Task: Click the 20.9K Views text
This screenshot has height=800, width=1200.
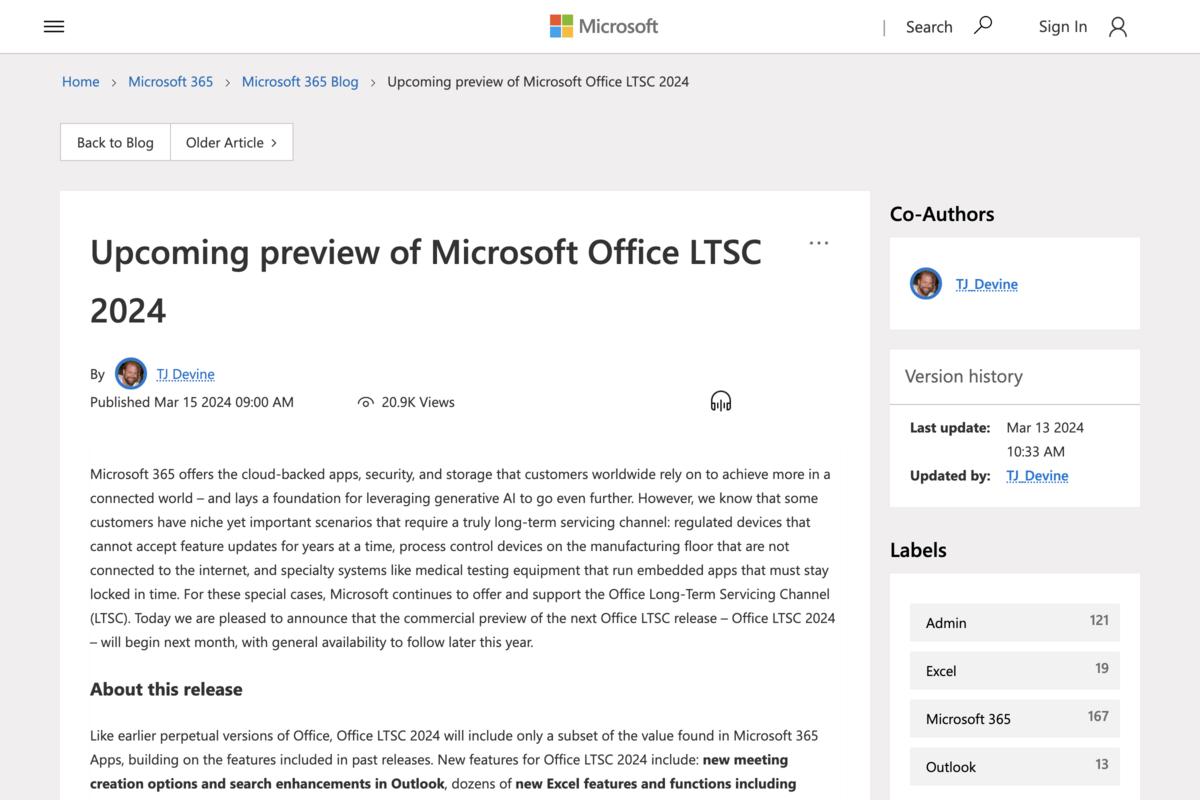Action: (418, 402)
